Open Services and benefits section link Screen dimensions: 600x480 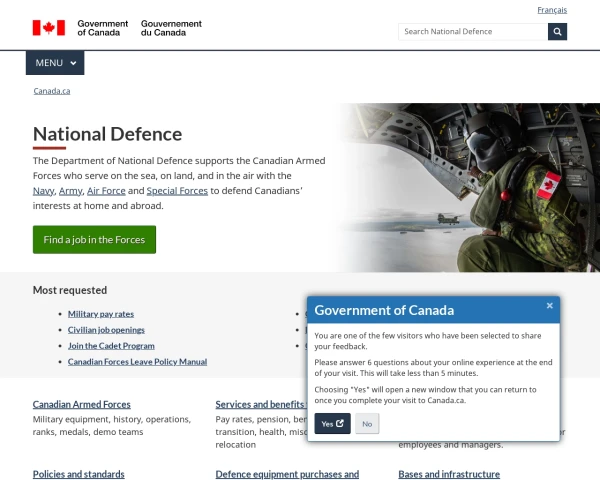click(261, 404)
